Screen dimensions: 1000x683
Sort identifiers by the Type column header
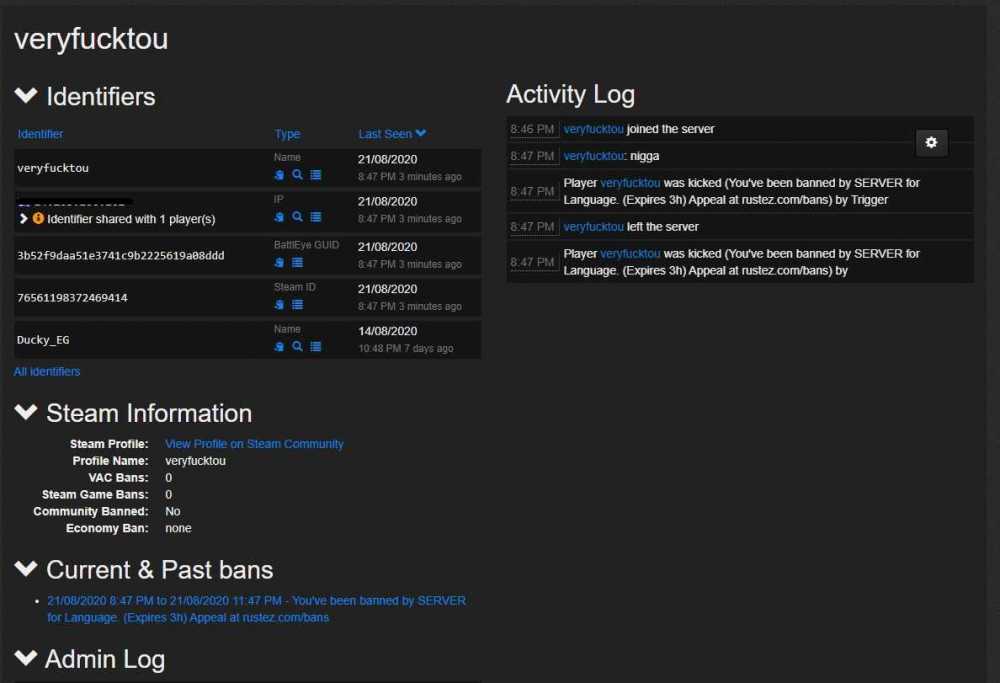pos(287,134)
